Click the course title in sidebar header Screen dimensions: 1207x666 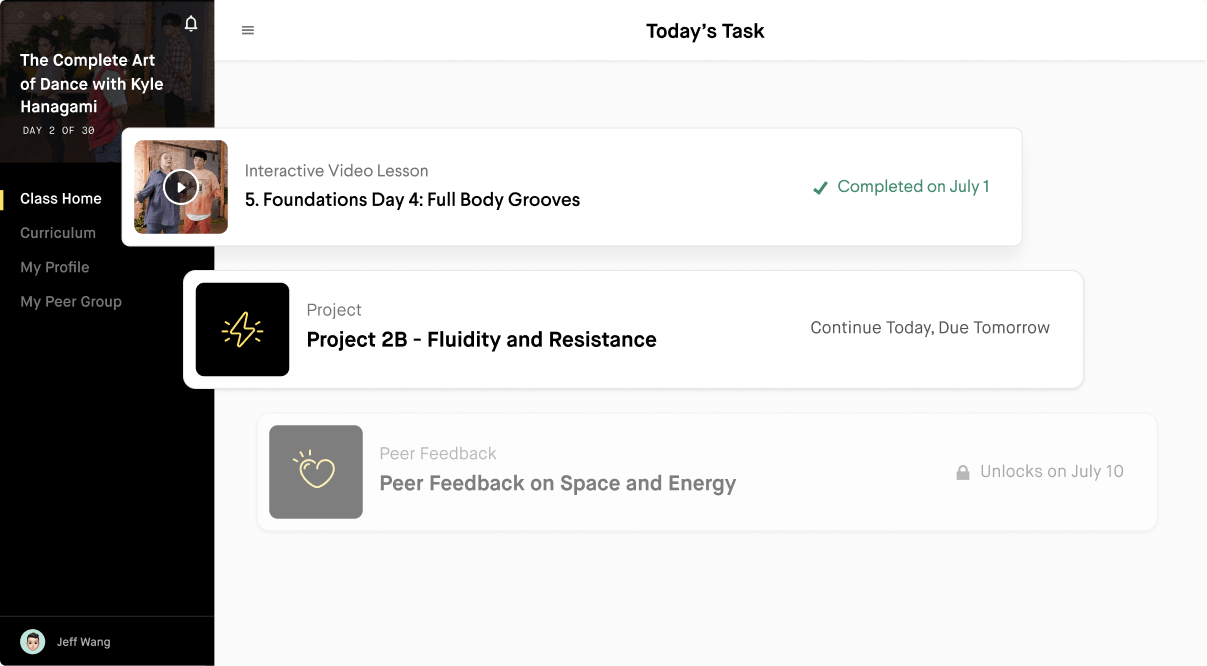91,84
